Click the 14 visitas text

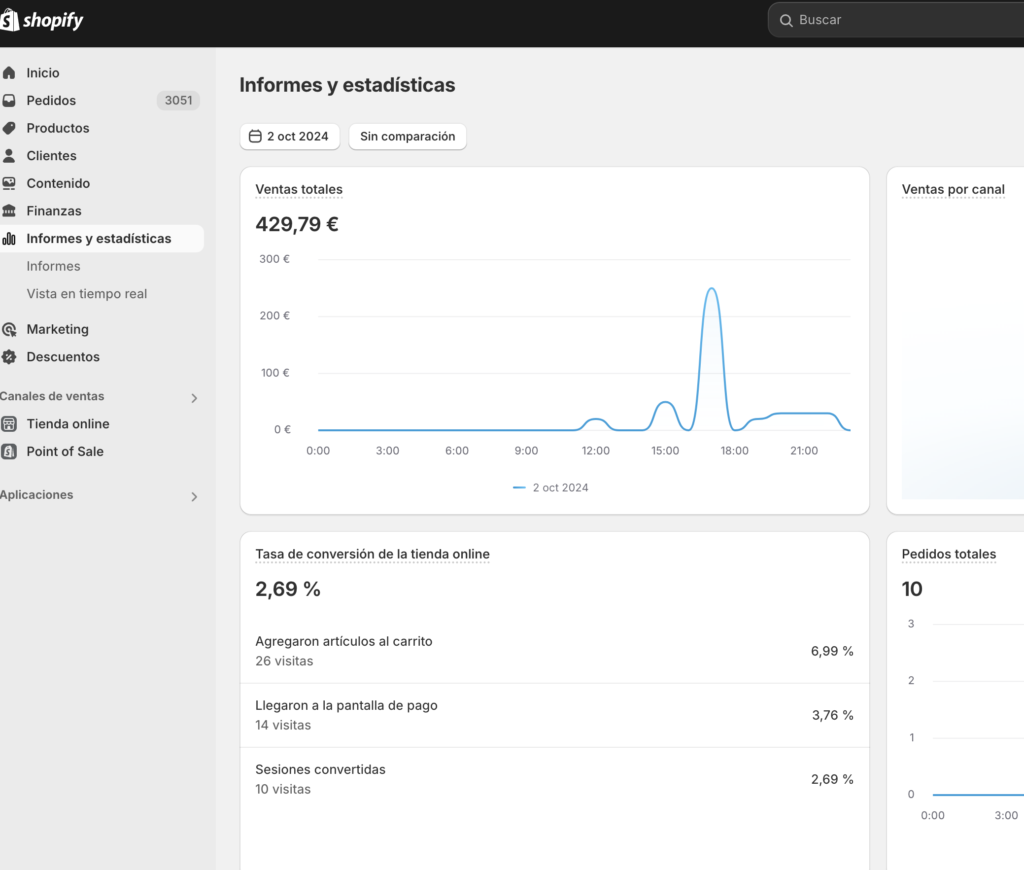283,725
